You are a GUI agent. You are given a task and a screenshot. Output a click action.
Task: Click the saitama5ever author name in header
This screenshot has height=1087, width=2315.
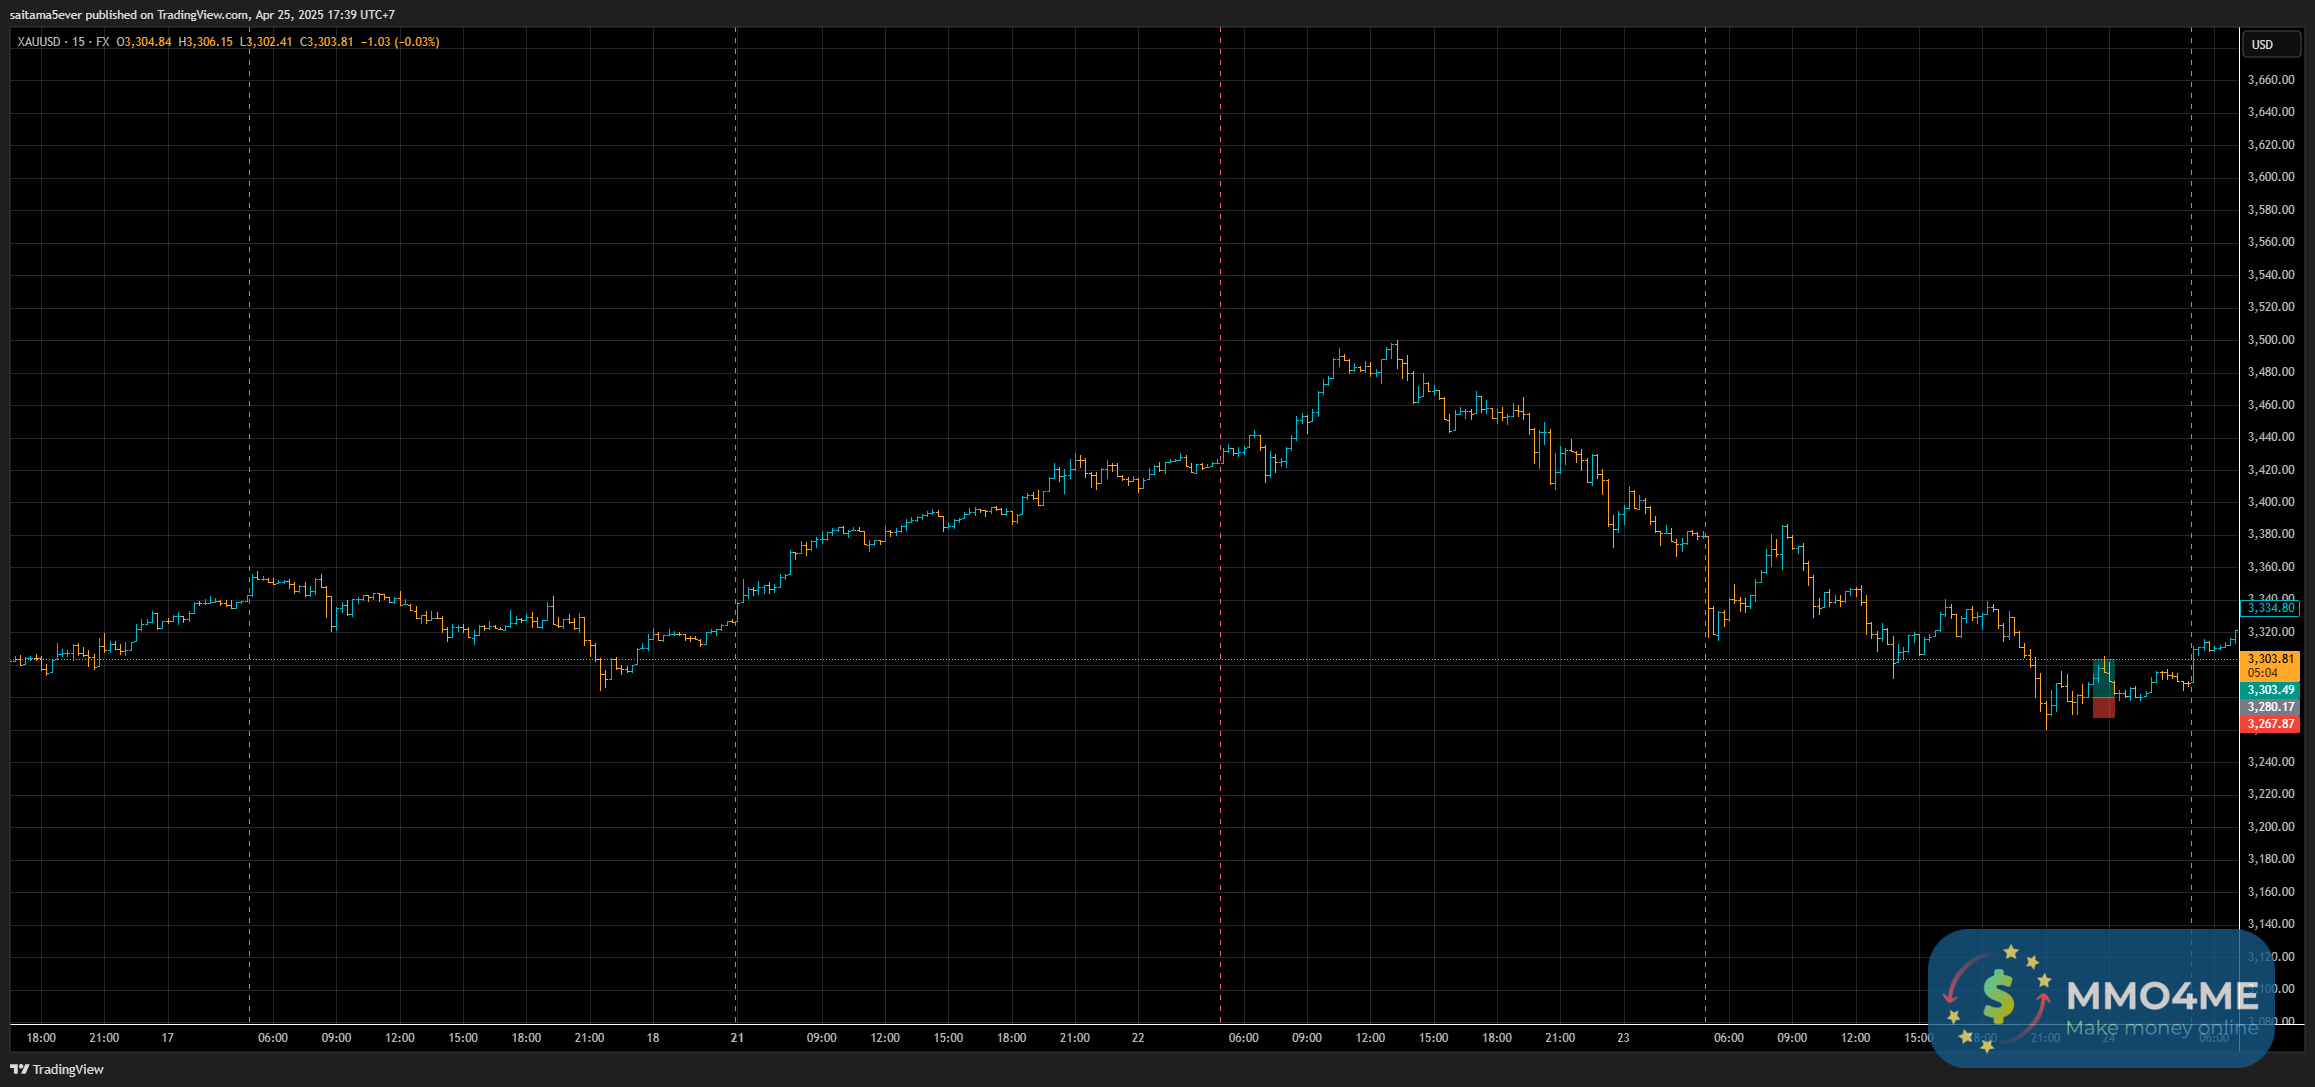click(45, 14)
